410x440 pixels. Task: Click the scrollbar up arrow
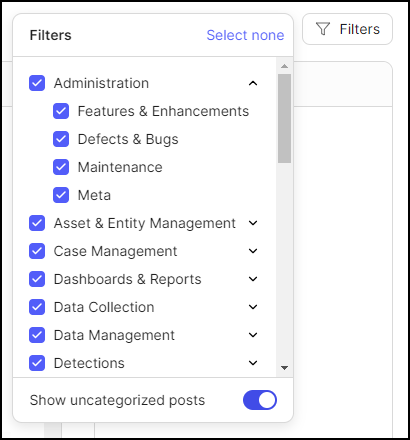(284, 66)
